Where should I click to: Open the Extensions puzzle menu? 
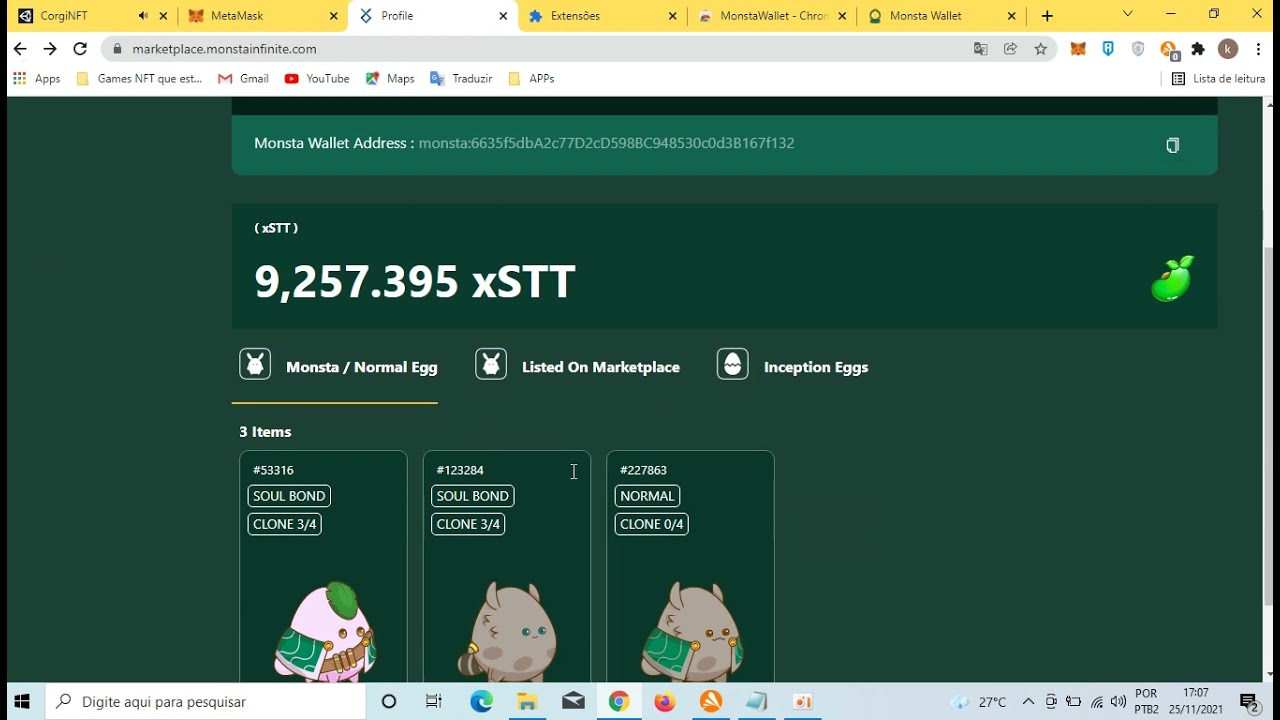pos(1198,49)
